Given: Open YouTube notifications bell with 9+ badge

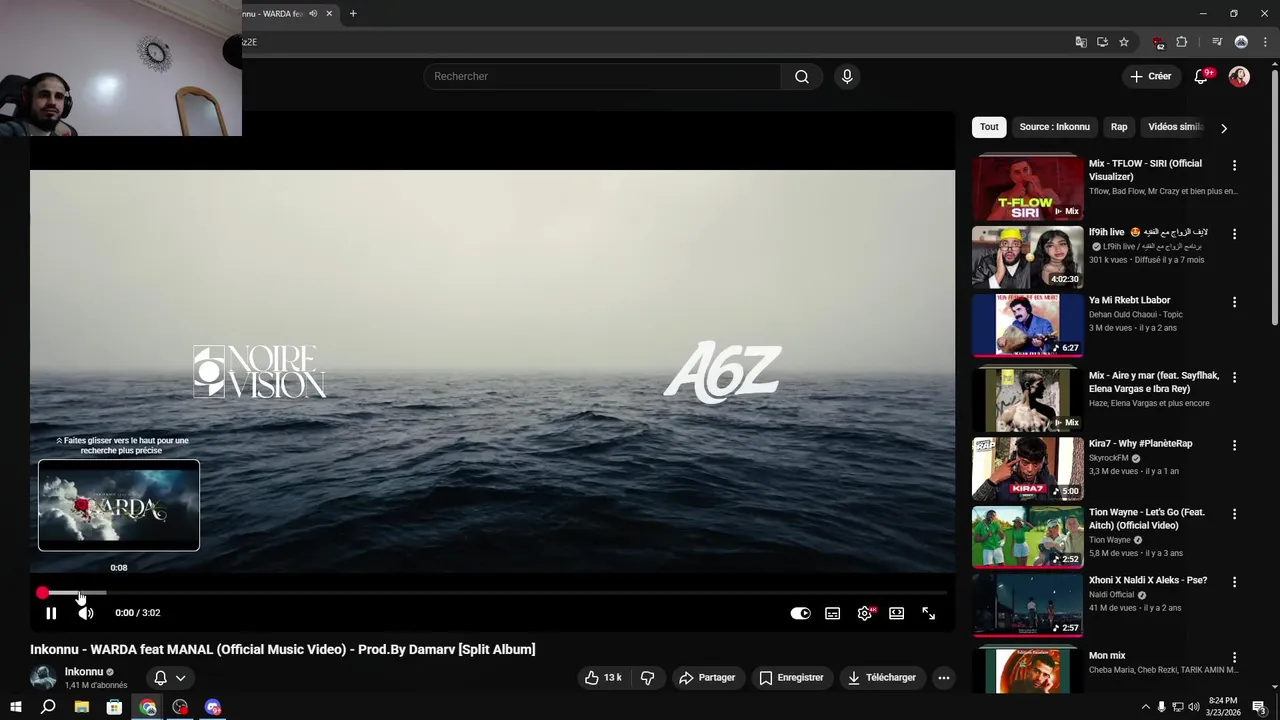Looking at the screenshot, I should tap(1202, 76).
